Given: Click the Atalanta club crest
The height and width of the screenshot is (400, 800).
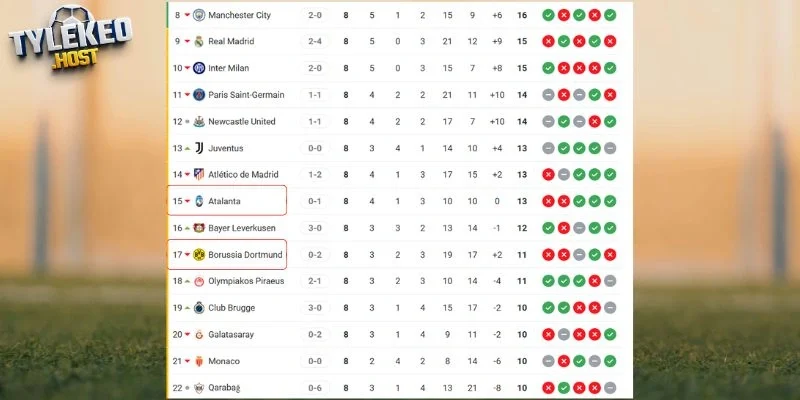Looking at the screenshot, I should click(198, 201).
